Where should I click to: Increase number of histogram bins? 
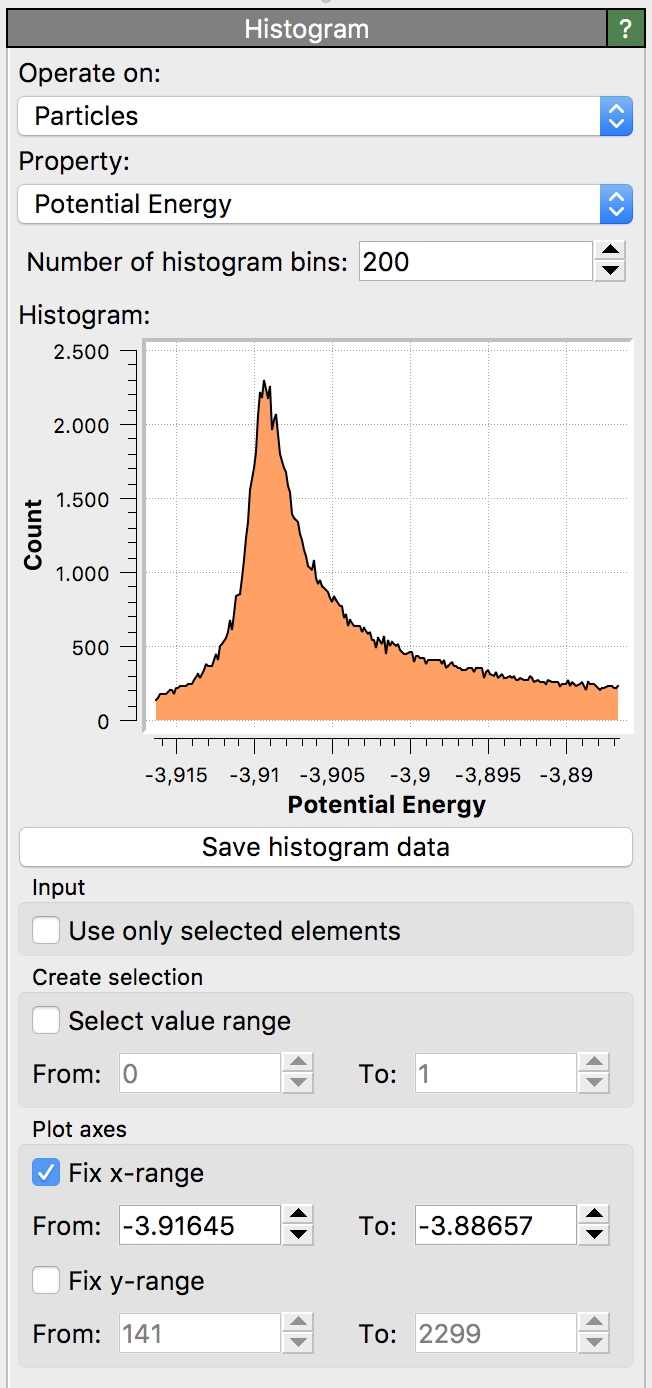(610, 252)
